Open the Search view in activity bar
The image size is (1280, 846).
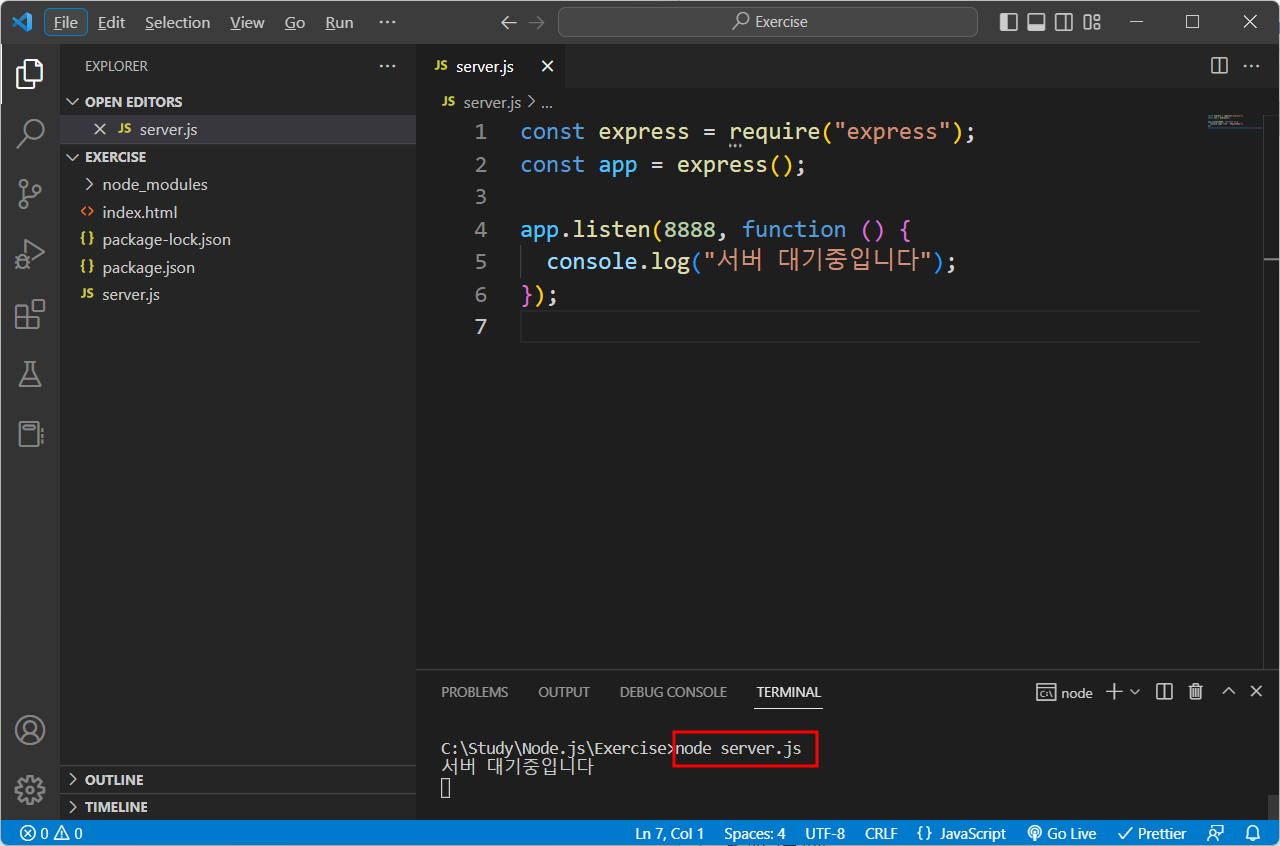pos(30,133)
